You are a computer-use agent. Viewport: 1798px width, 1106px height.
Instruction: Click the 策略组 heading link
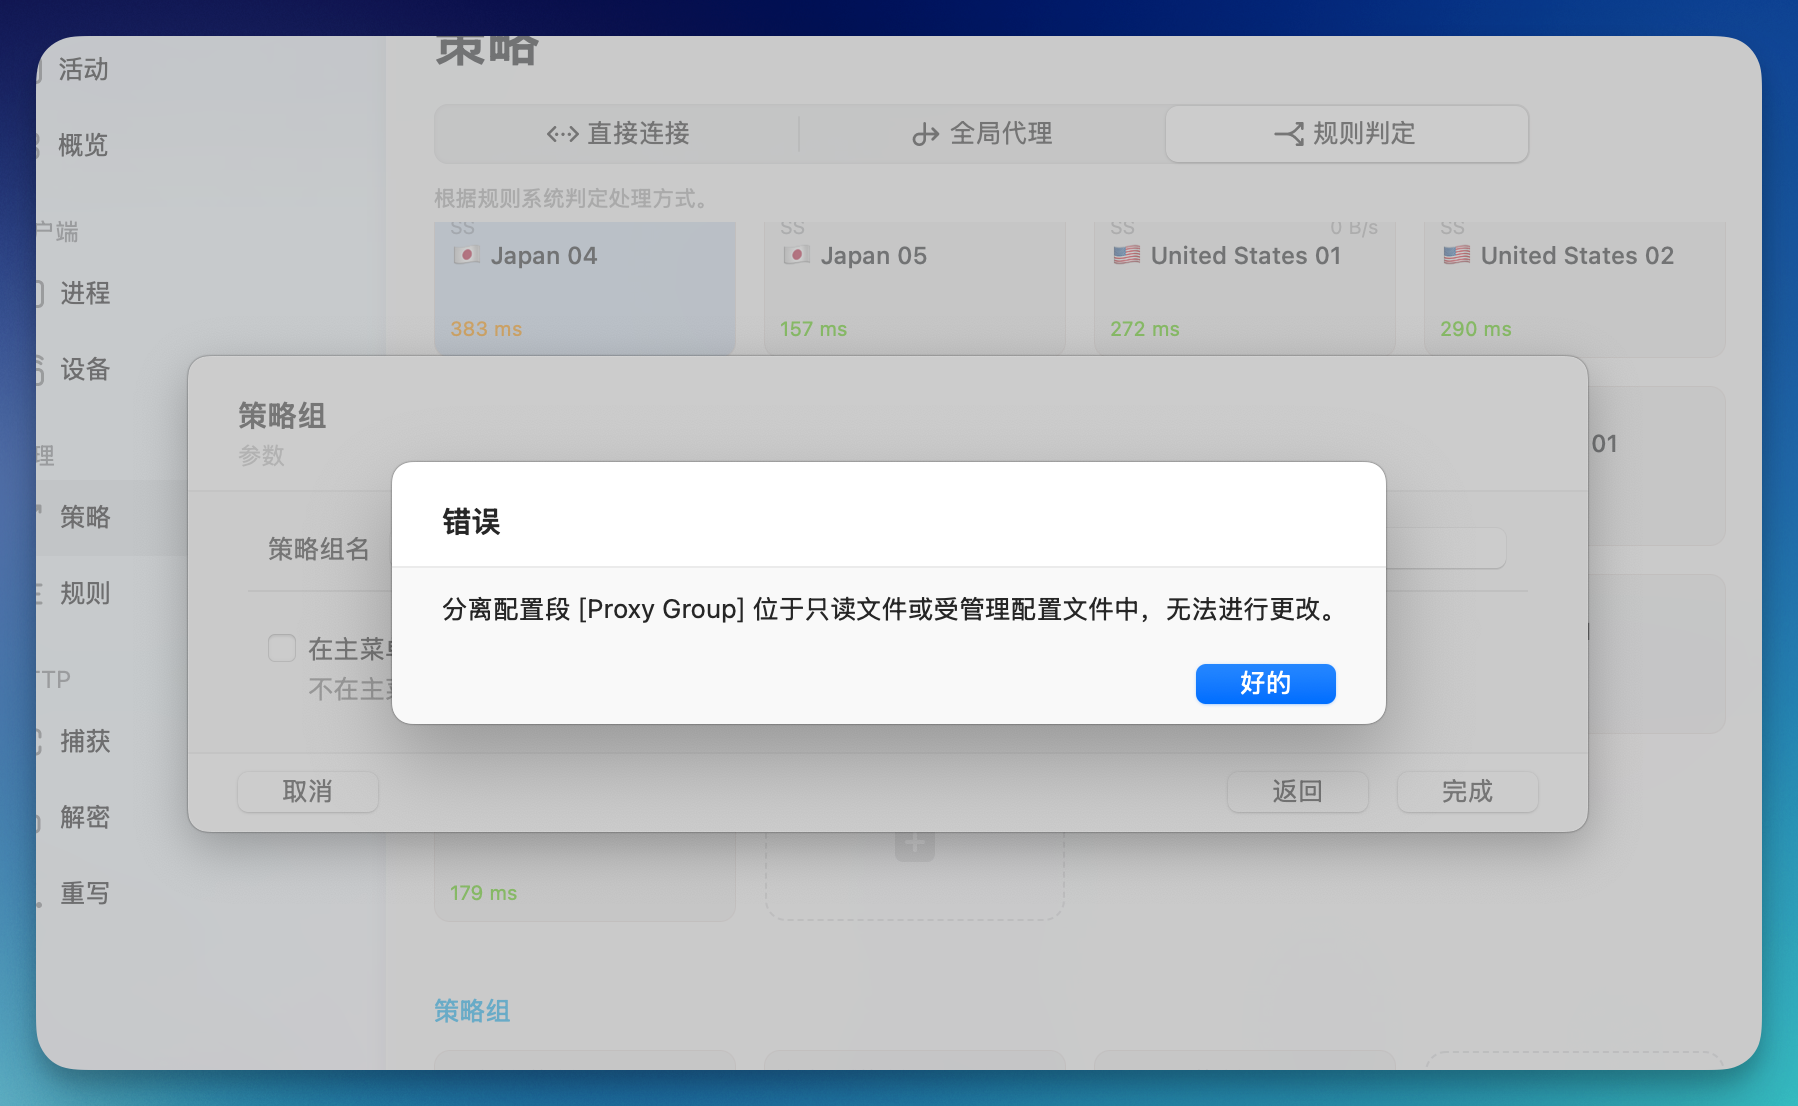471,1011
